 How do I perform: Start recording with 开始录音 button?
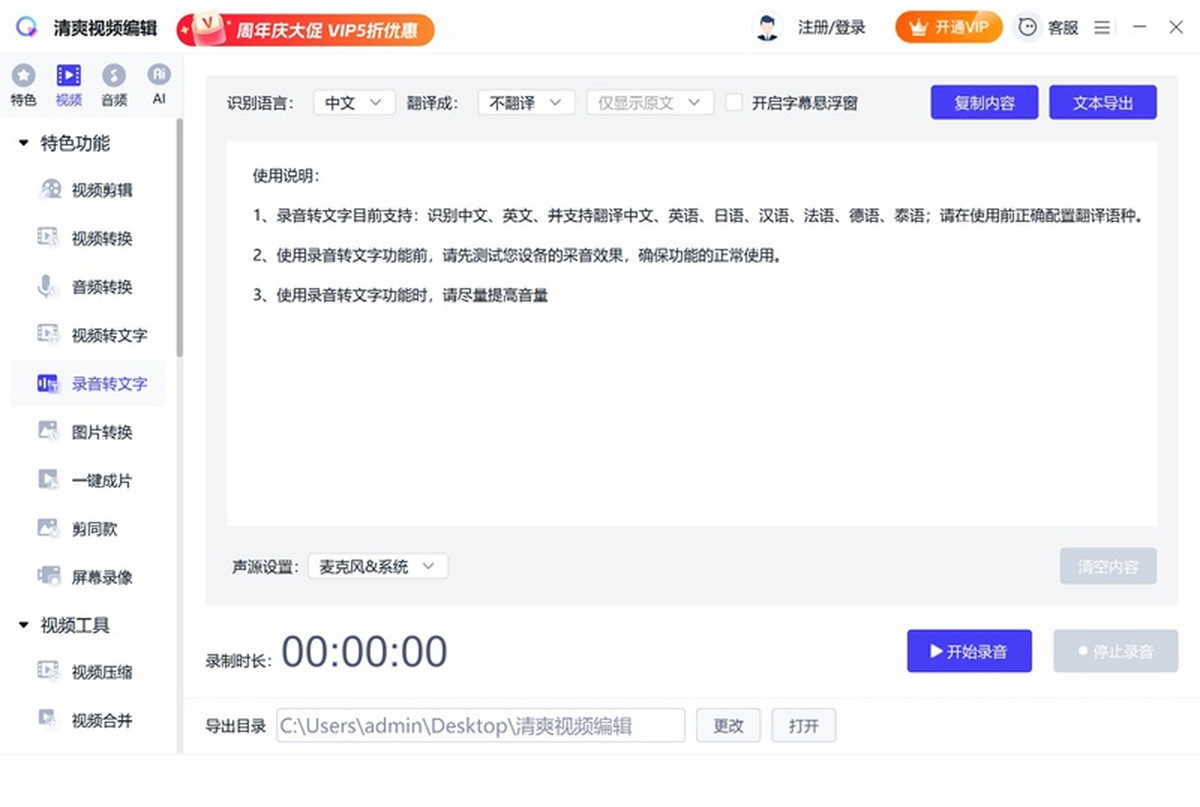pos(969,652)
